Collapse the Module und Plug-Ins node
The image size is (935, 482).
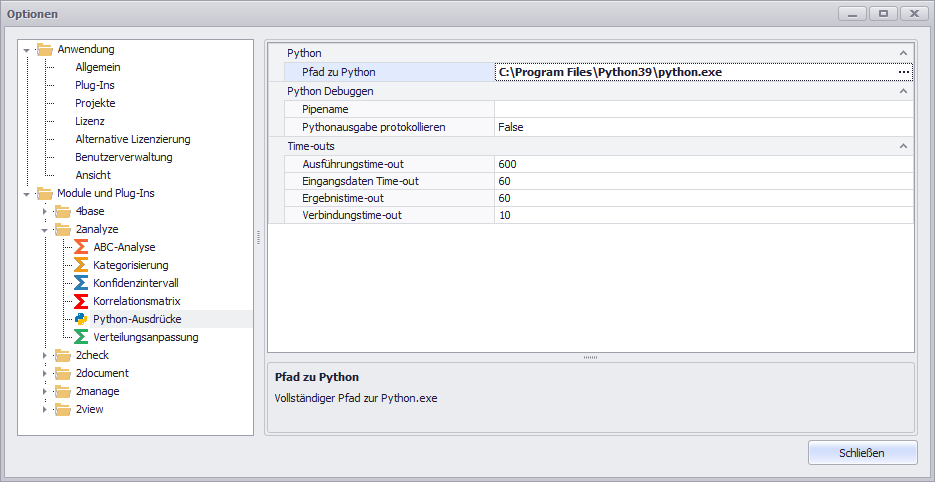[26, 194]
